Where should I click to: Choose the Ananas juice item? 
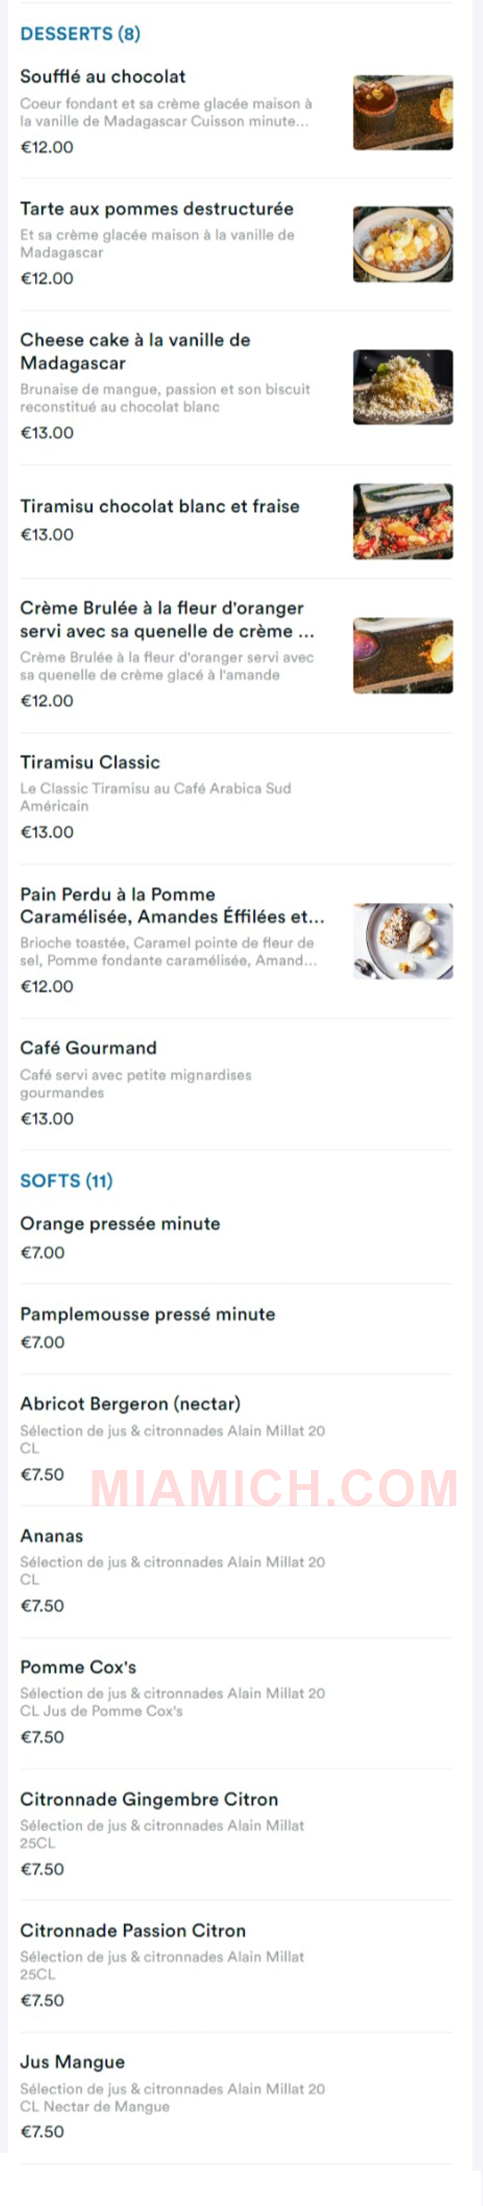pyautogui.click(x=236, y=1570)
